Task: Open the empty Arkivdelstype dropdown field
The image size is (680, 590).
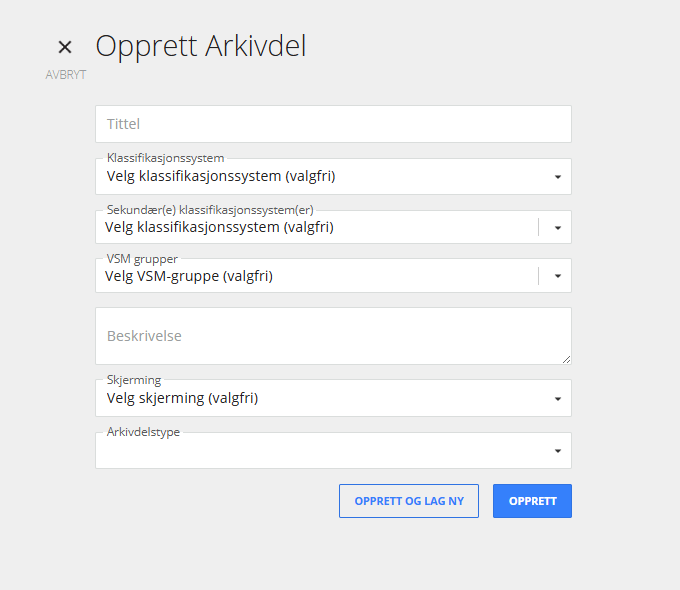Action: 333,450
